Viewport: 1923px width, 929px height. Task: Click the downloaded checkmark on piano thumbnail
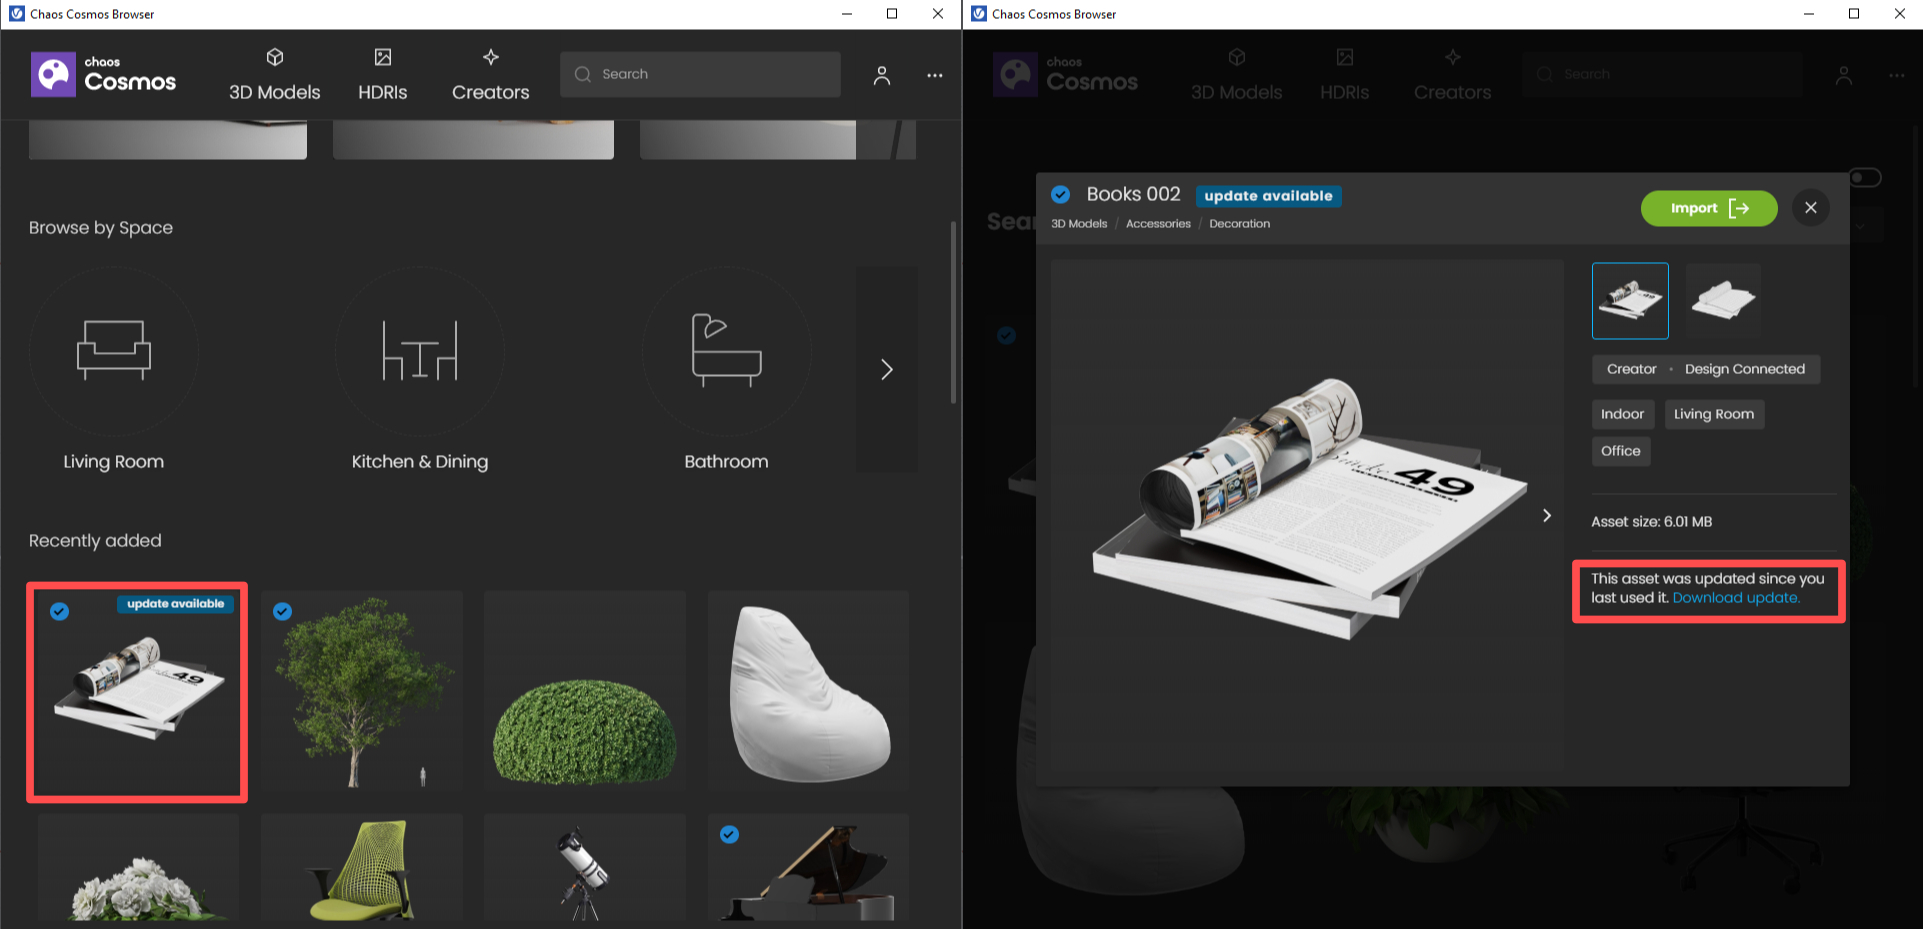tap(730, 834)
